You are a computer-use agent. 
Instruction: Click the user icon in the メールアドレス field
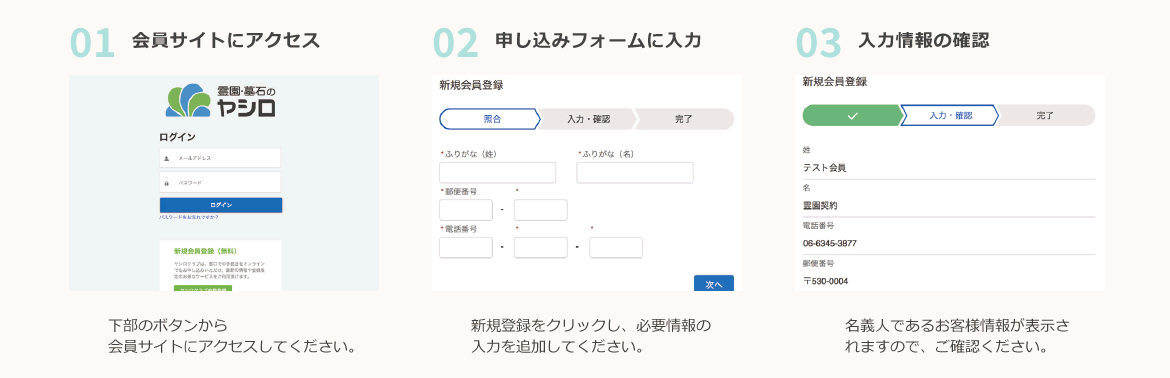coord(166,158)
